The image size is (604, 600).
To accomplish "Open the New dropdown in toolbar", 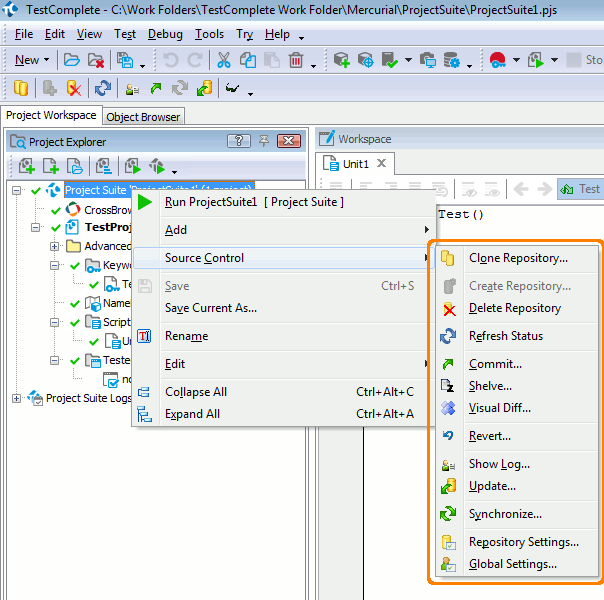I will (x=32, y=60).
